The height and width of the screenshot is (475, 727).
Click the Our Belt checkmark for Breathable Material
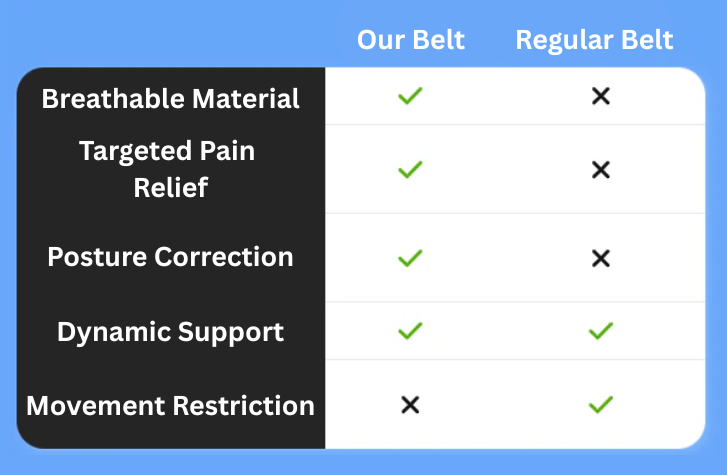410,97
